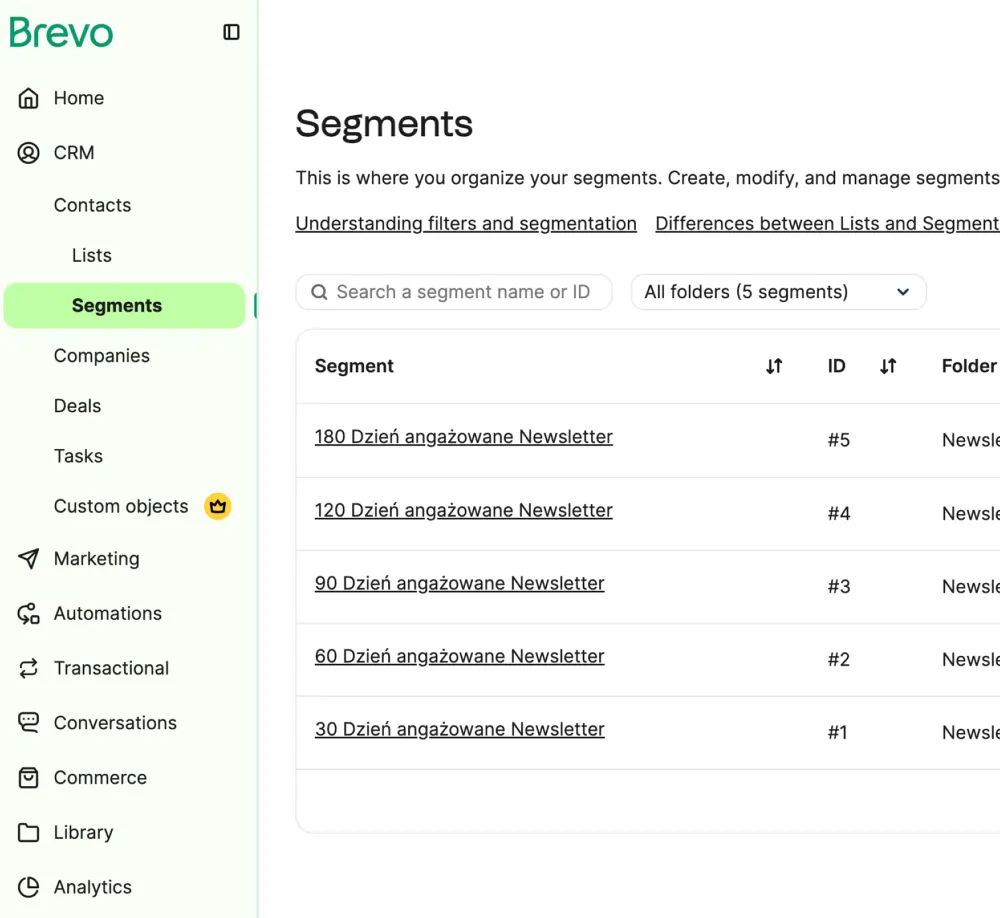The image size is (1000, 918).
Task: Open Differences between Lists and Segments link
Action: click(x=827, y=223)
